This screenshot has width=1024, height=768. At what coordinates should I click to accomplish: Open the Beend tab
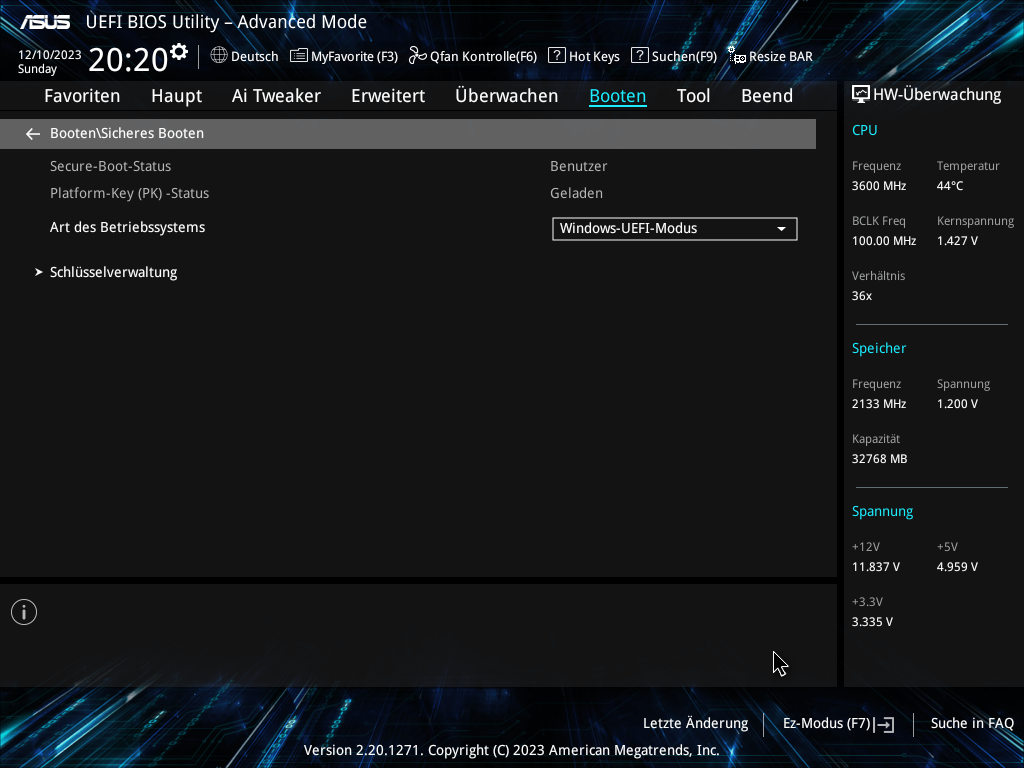coord(767,96)
